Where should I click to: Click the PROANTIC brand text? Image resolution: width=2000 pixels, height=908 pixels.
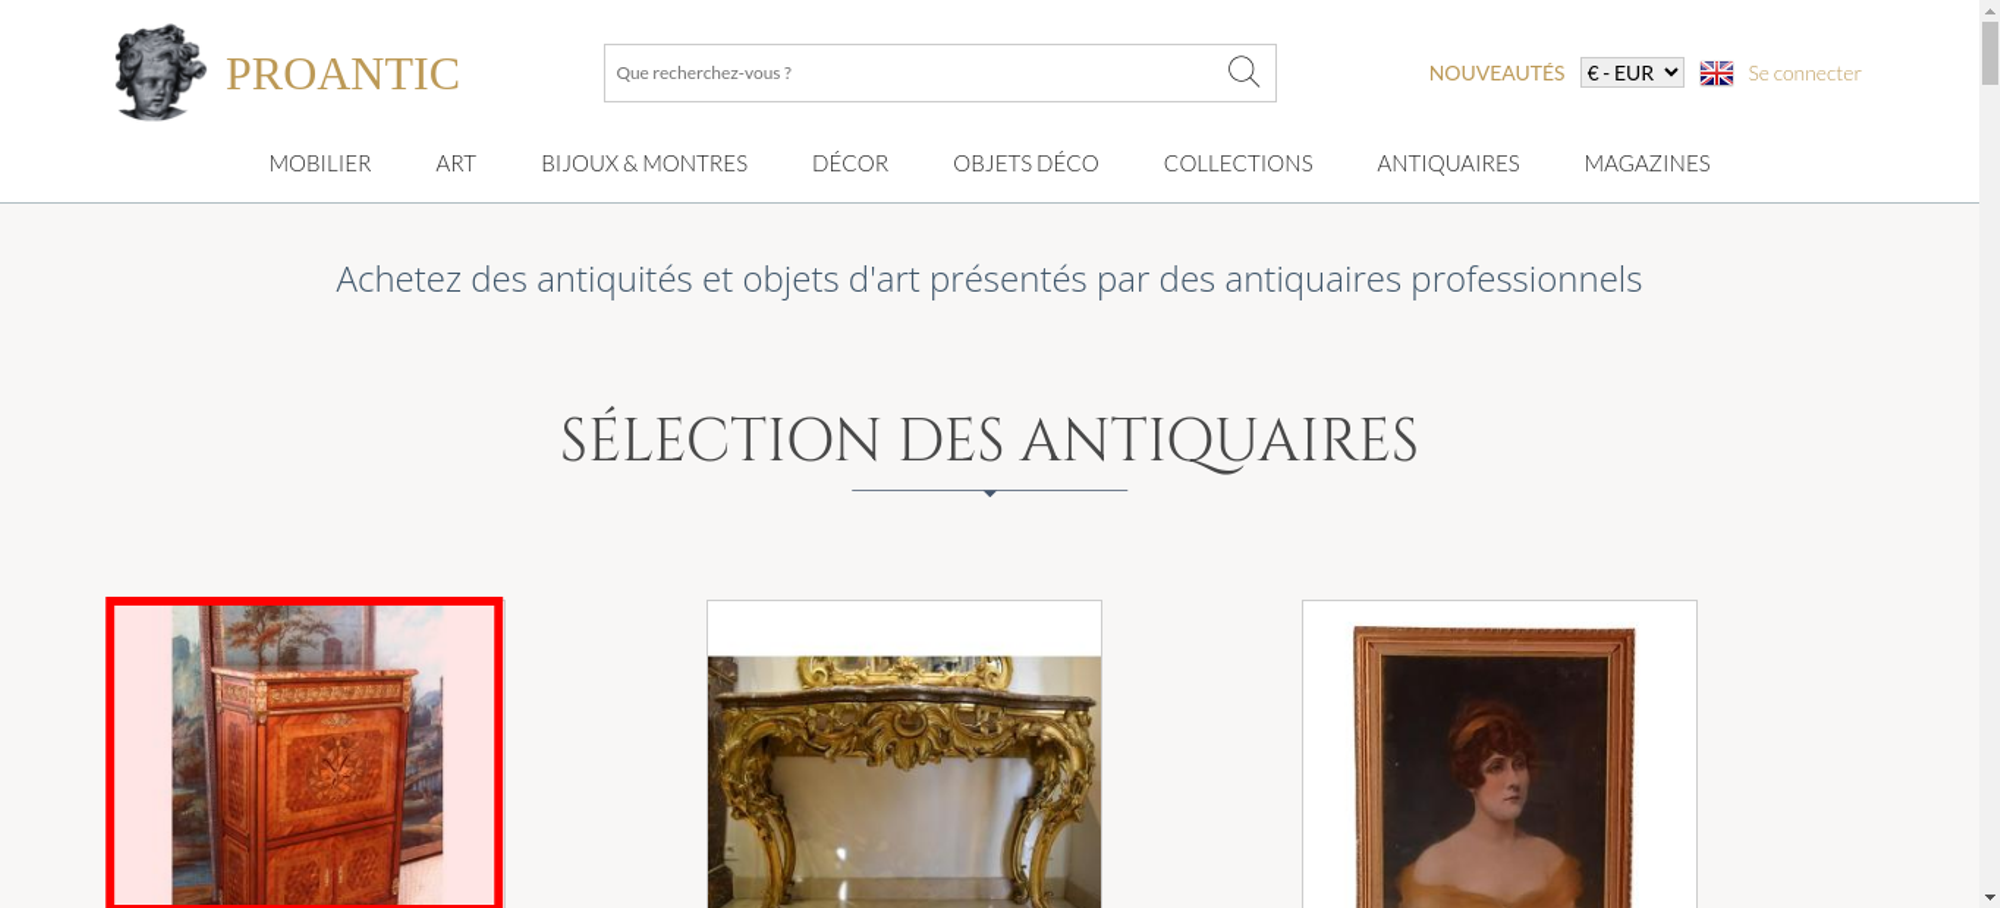pyautogui.click(x=342, y=74)
